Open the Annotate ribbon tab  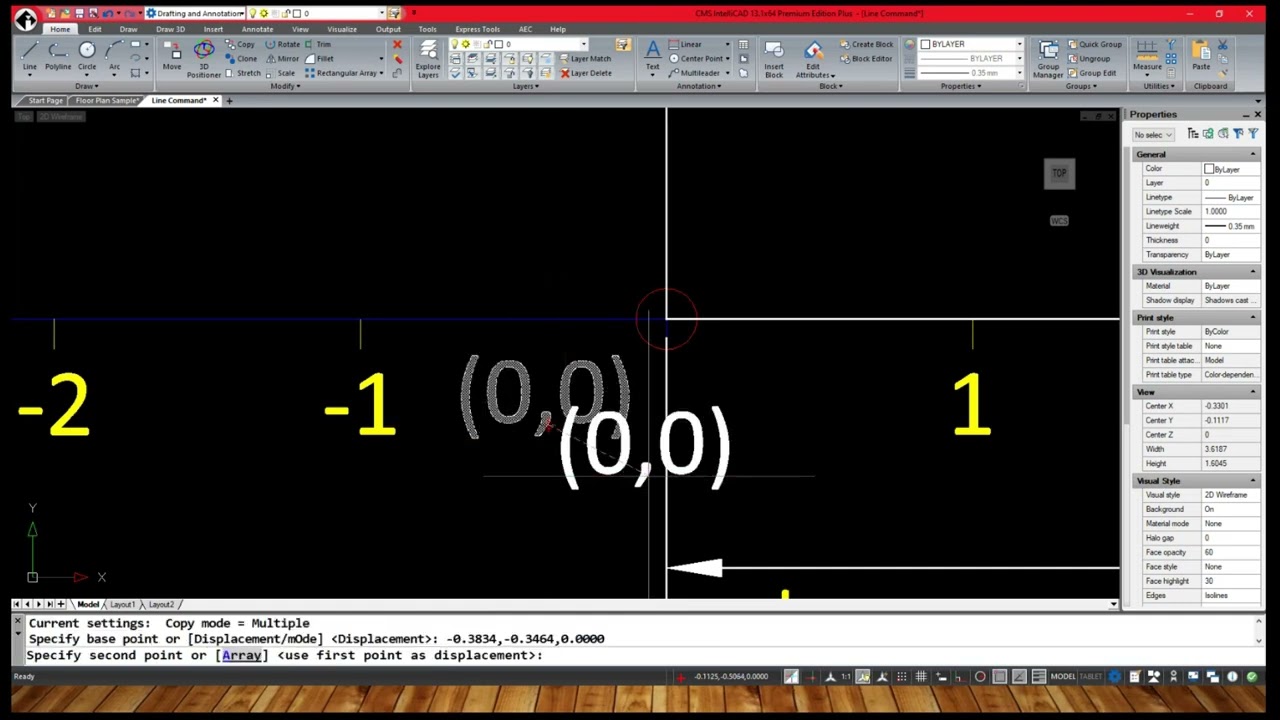257,29
